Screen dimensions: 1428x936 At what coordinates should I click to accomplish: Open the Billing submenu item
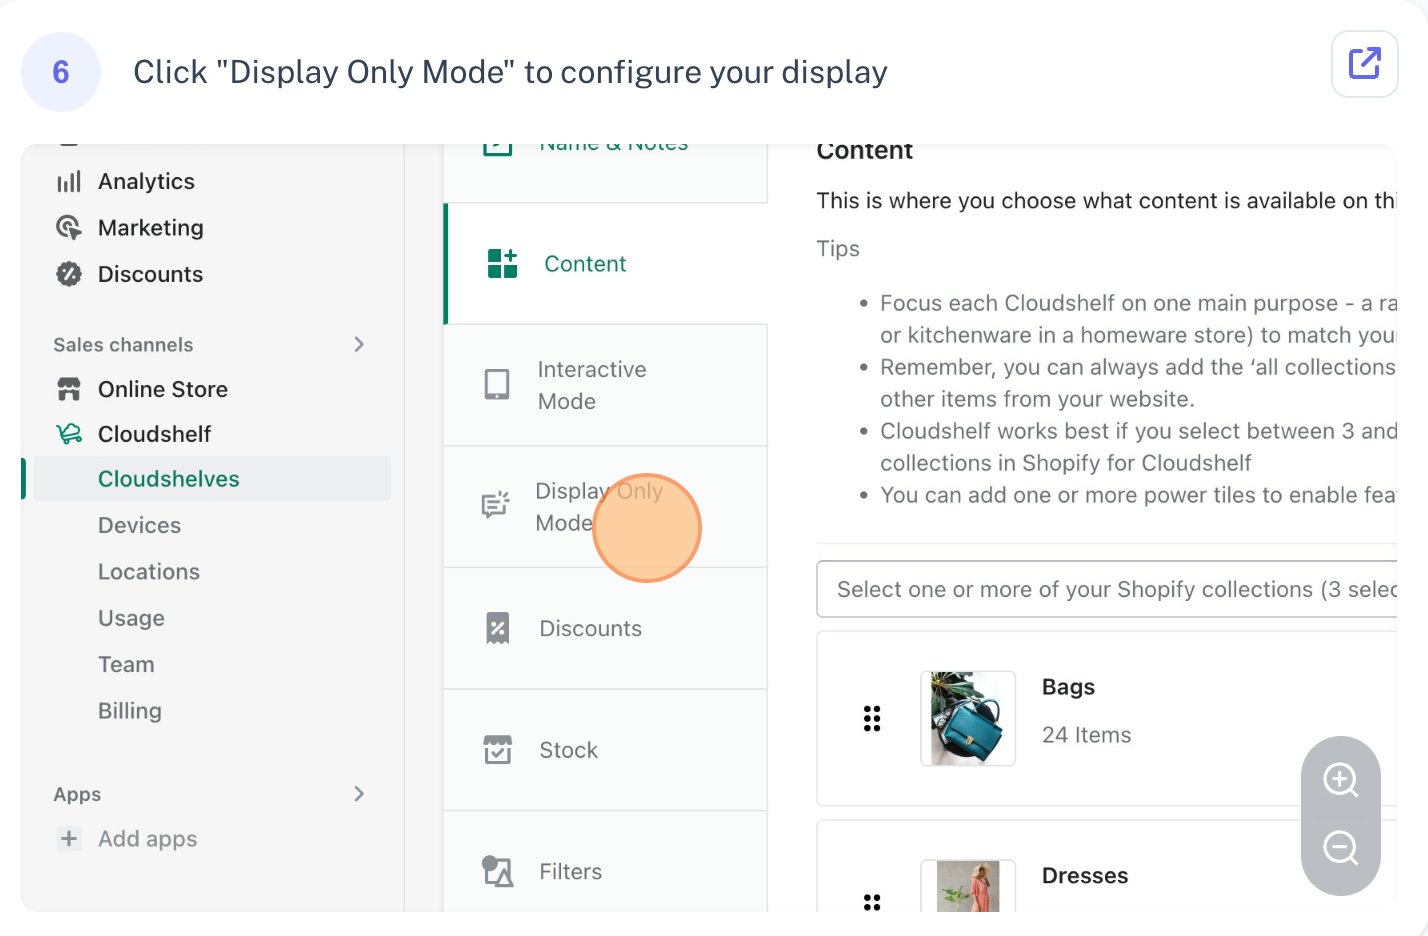(x=130, y=711)
